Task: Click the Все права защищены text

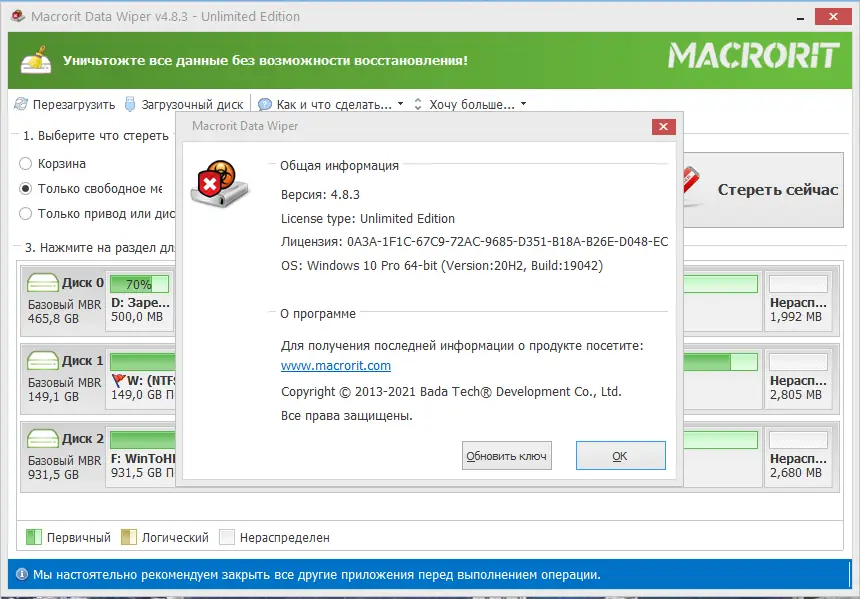Action: coord(347,416)
